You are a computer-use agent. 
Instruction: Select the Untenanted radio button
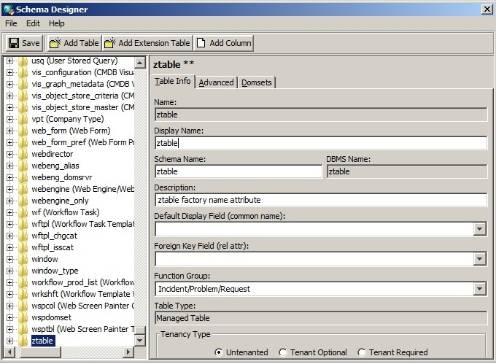(x=219, y=352)
